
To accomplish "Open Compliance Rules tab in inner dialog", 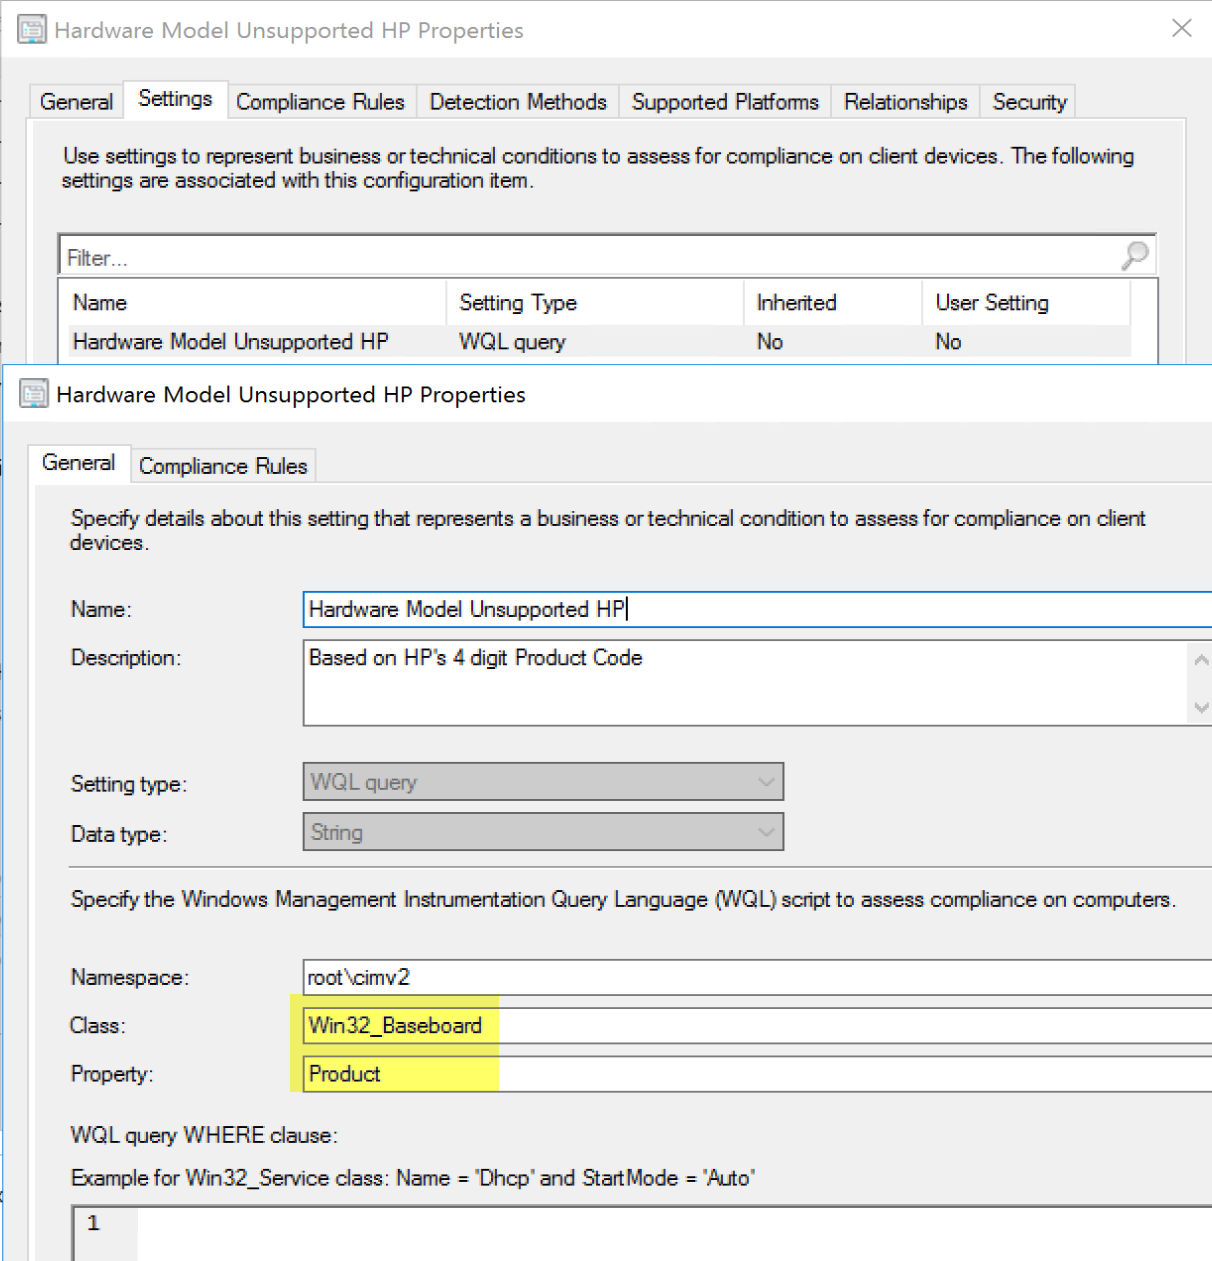I will click(x=223, y=466).
